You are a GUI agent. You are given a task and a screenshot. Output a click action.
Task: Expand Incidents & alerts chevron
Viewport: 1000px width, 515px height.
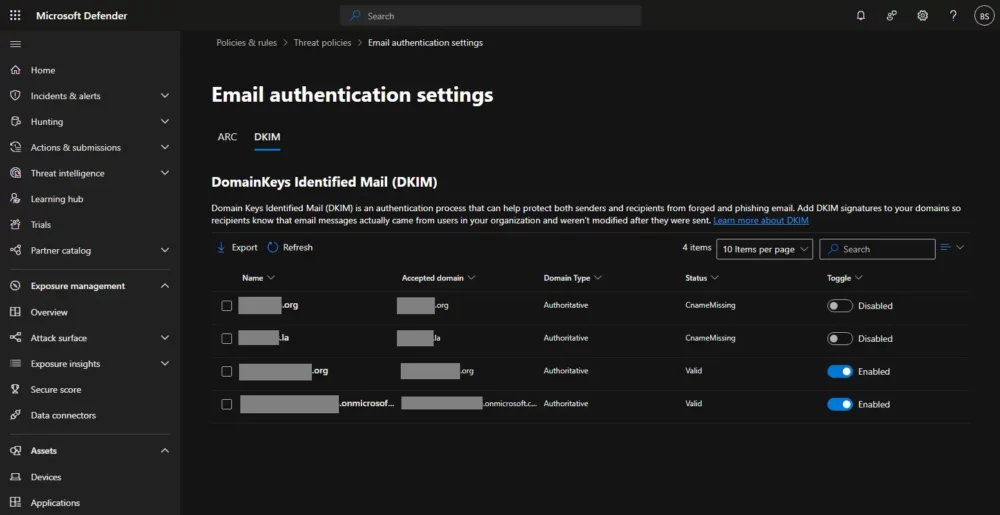tap(165, 96)
